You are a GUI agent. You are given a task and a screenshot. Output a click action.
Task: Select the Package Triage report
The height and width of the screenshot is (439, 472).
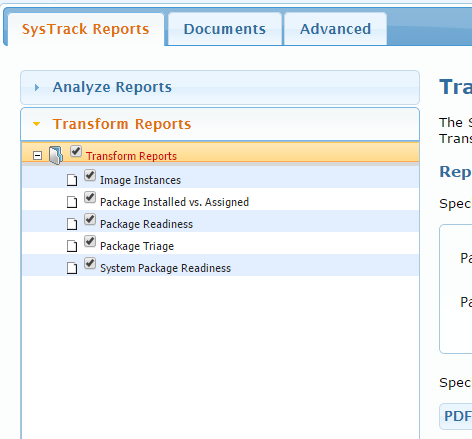click(137, 246)
